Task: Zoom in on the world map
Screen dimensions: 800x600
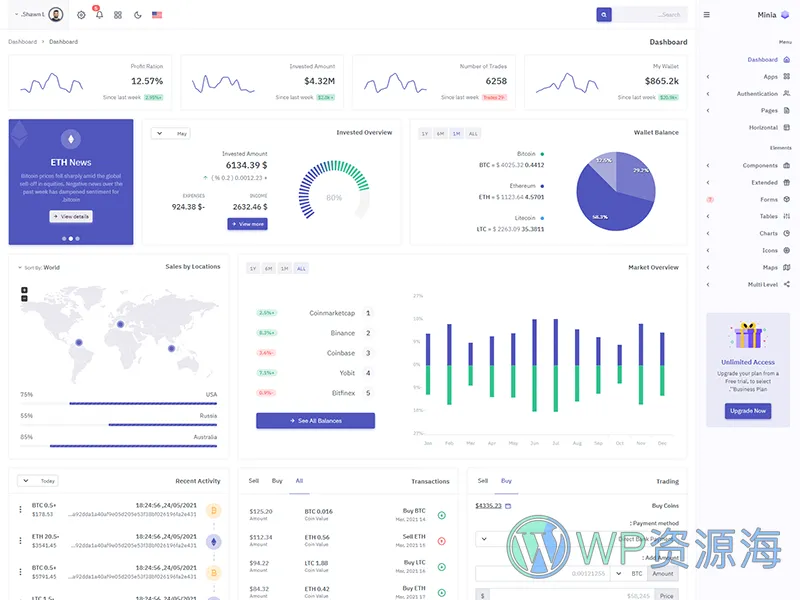Action: 24,290
